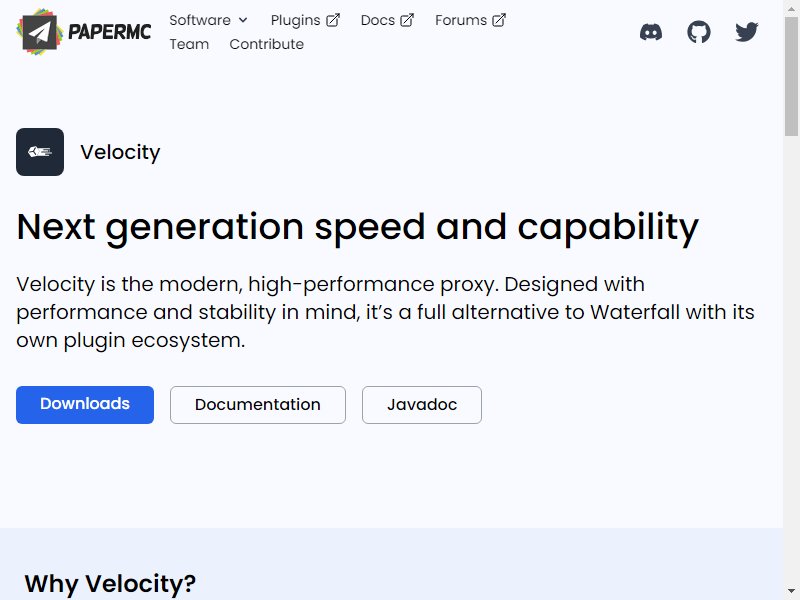Click the 'Velocity' product name text
800x600 pixels.
tap(120, 152)
